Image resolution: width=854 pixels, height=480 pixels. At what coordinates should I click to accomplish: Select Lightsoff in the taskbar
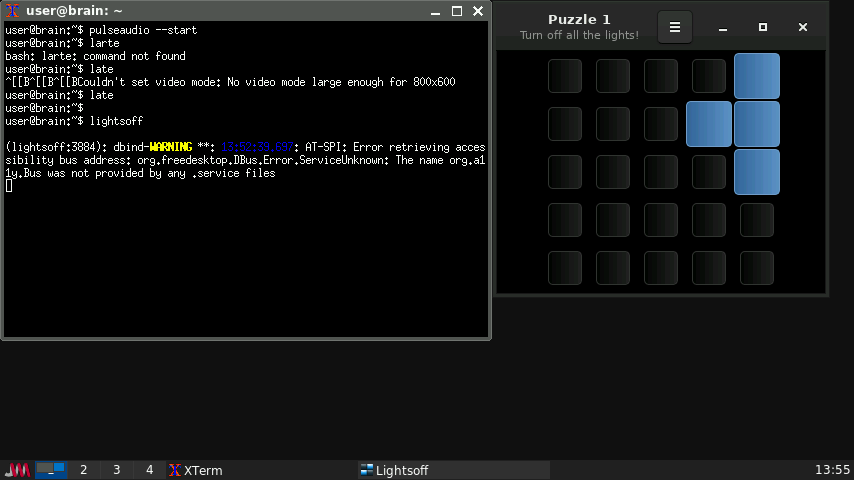pyautogui.click(x=395, y=470)
